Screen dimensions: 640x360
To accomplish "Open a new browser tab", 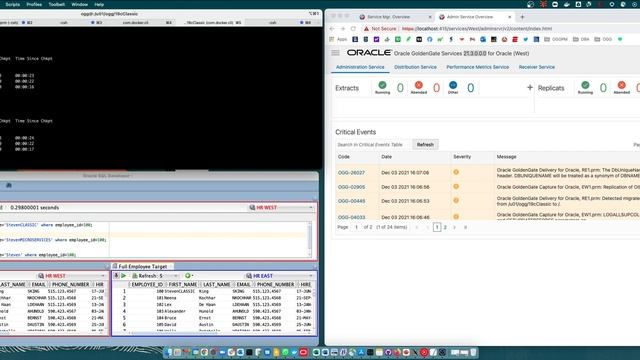I will (x=522, y=17).
